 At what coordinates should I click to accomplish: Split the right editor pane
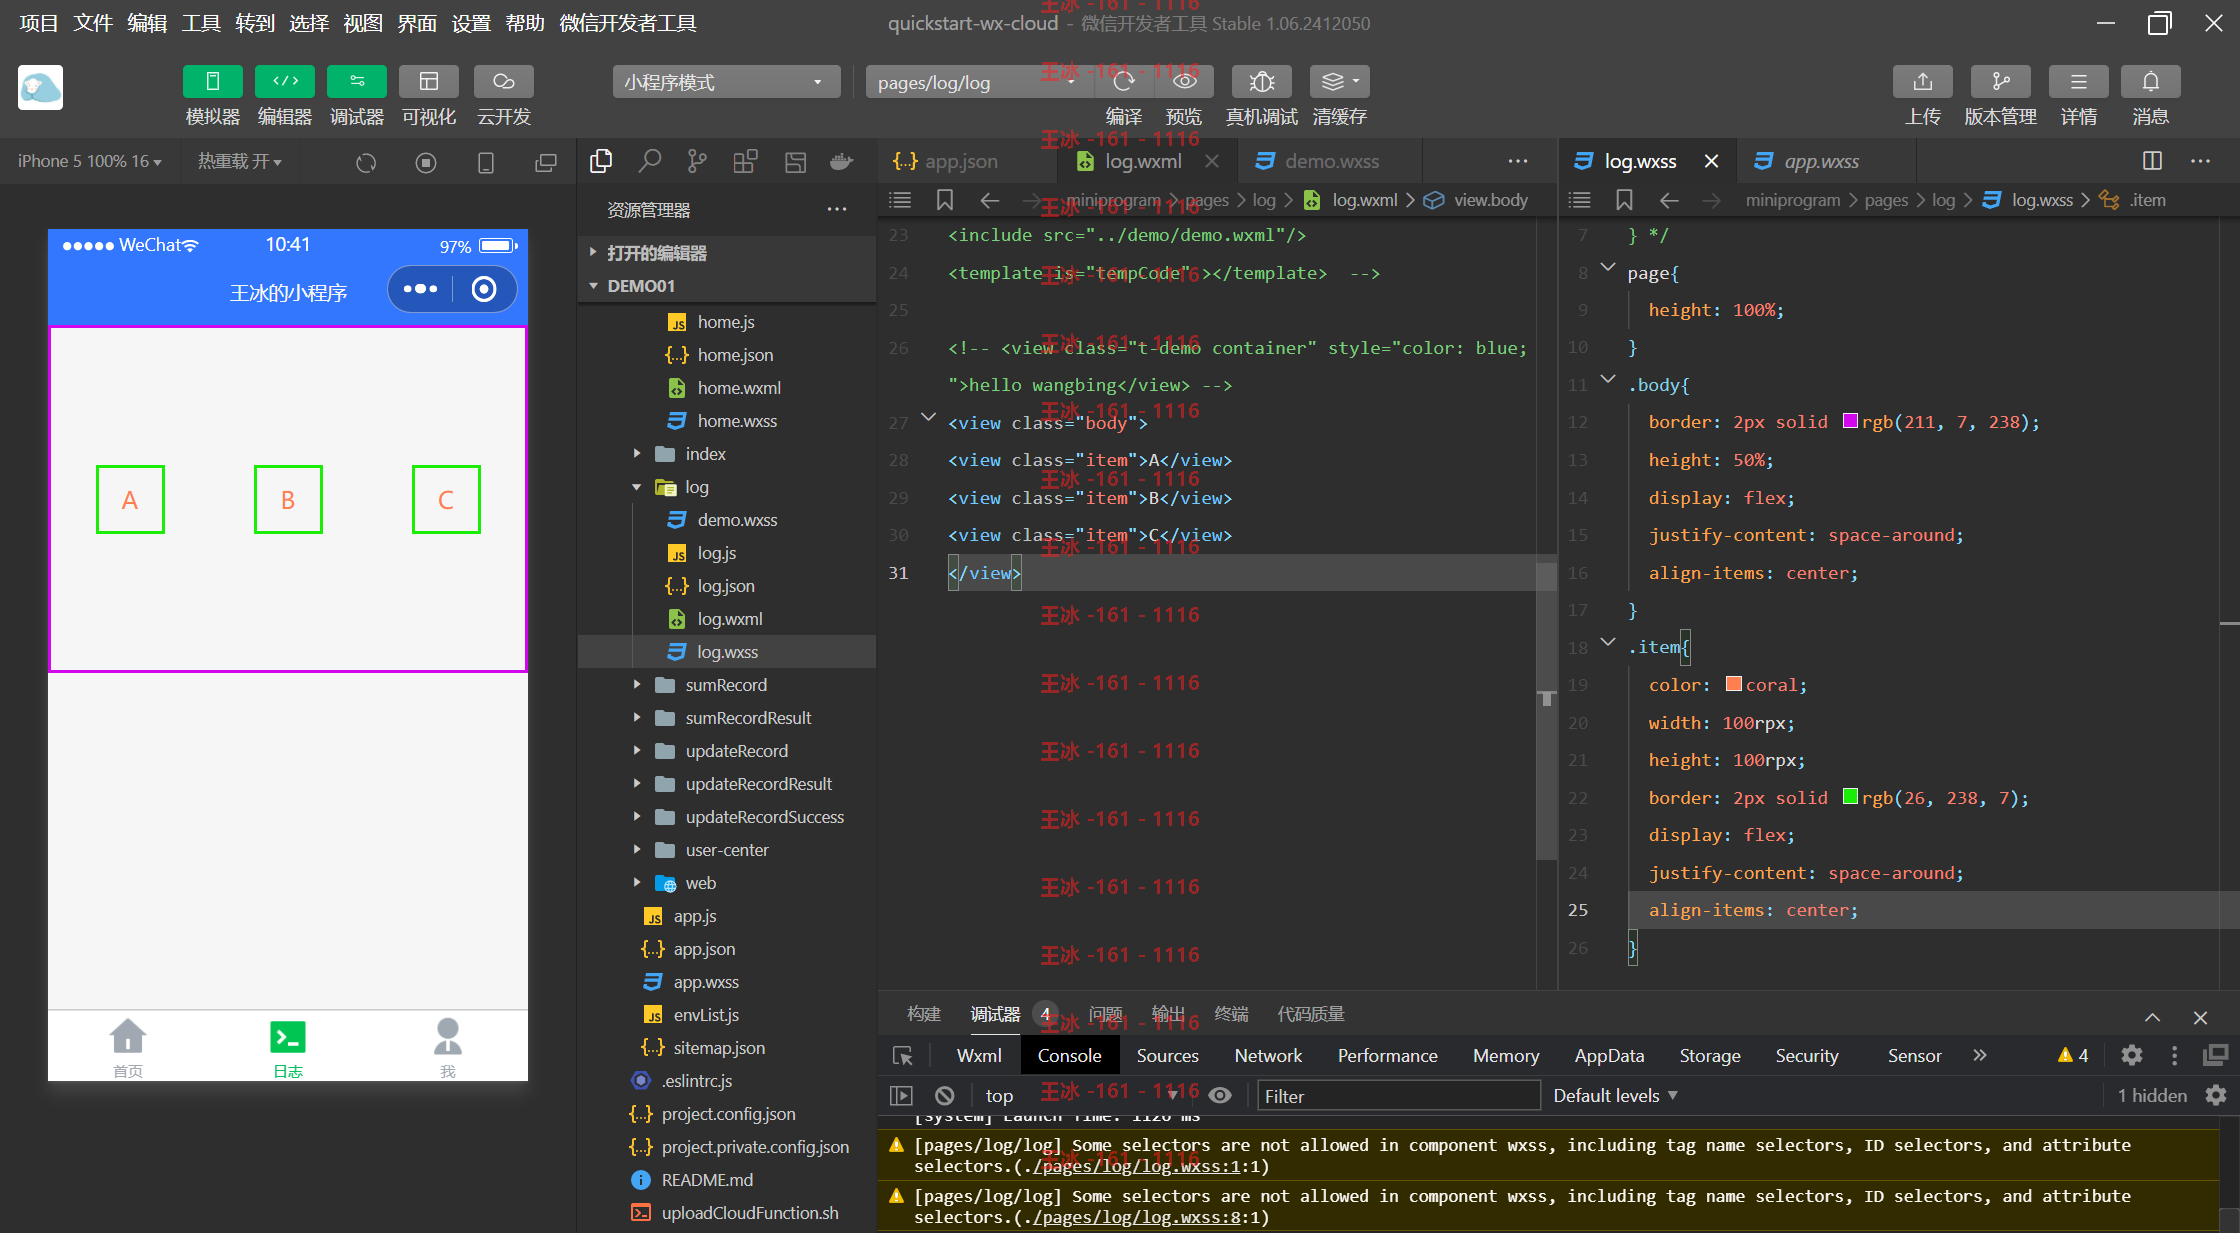pos(2153,161)
